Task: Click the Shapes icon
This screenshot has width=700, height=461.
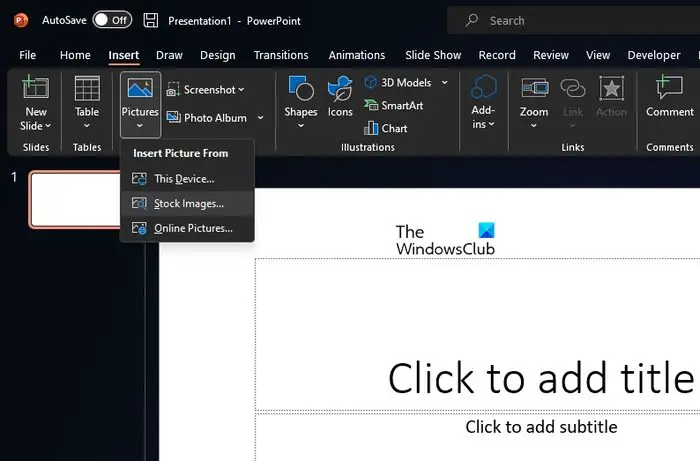Action: coord(301,87)
